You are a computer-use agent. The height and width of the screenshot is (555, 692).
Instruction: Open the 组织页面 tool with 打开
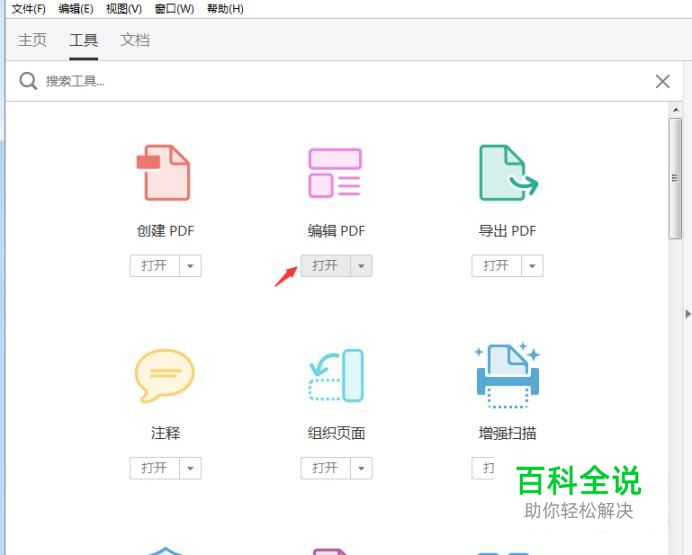click(326, 468)
